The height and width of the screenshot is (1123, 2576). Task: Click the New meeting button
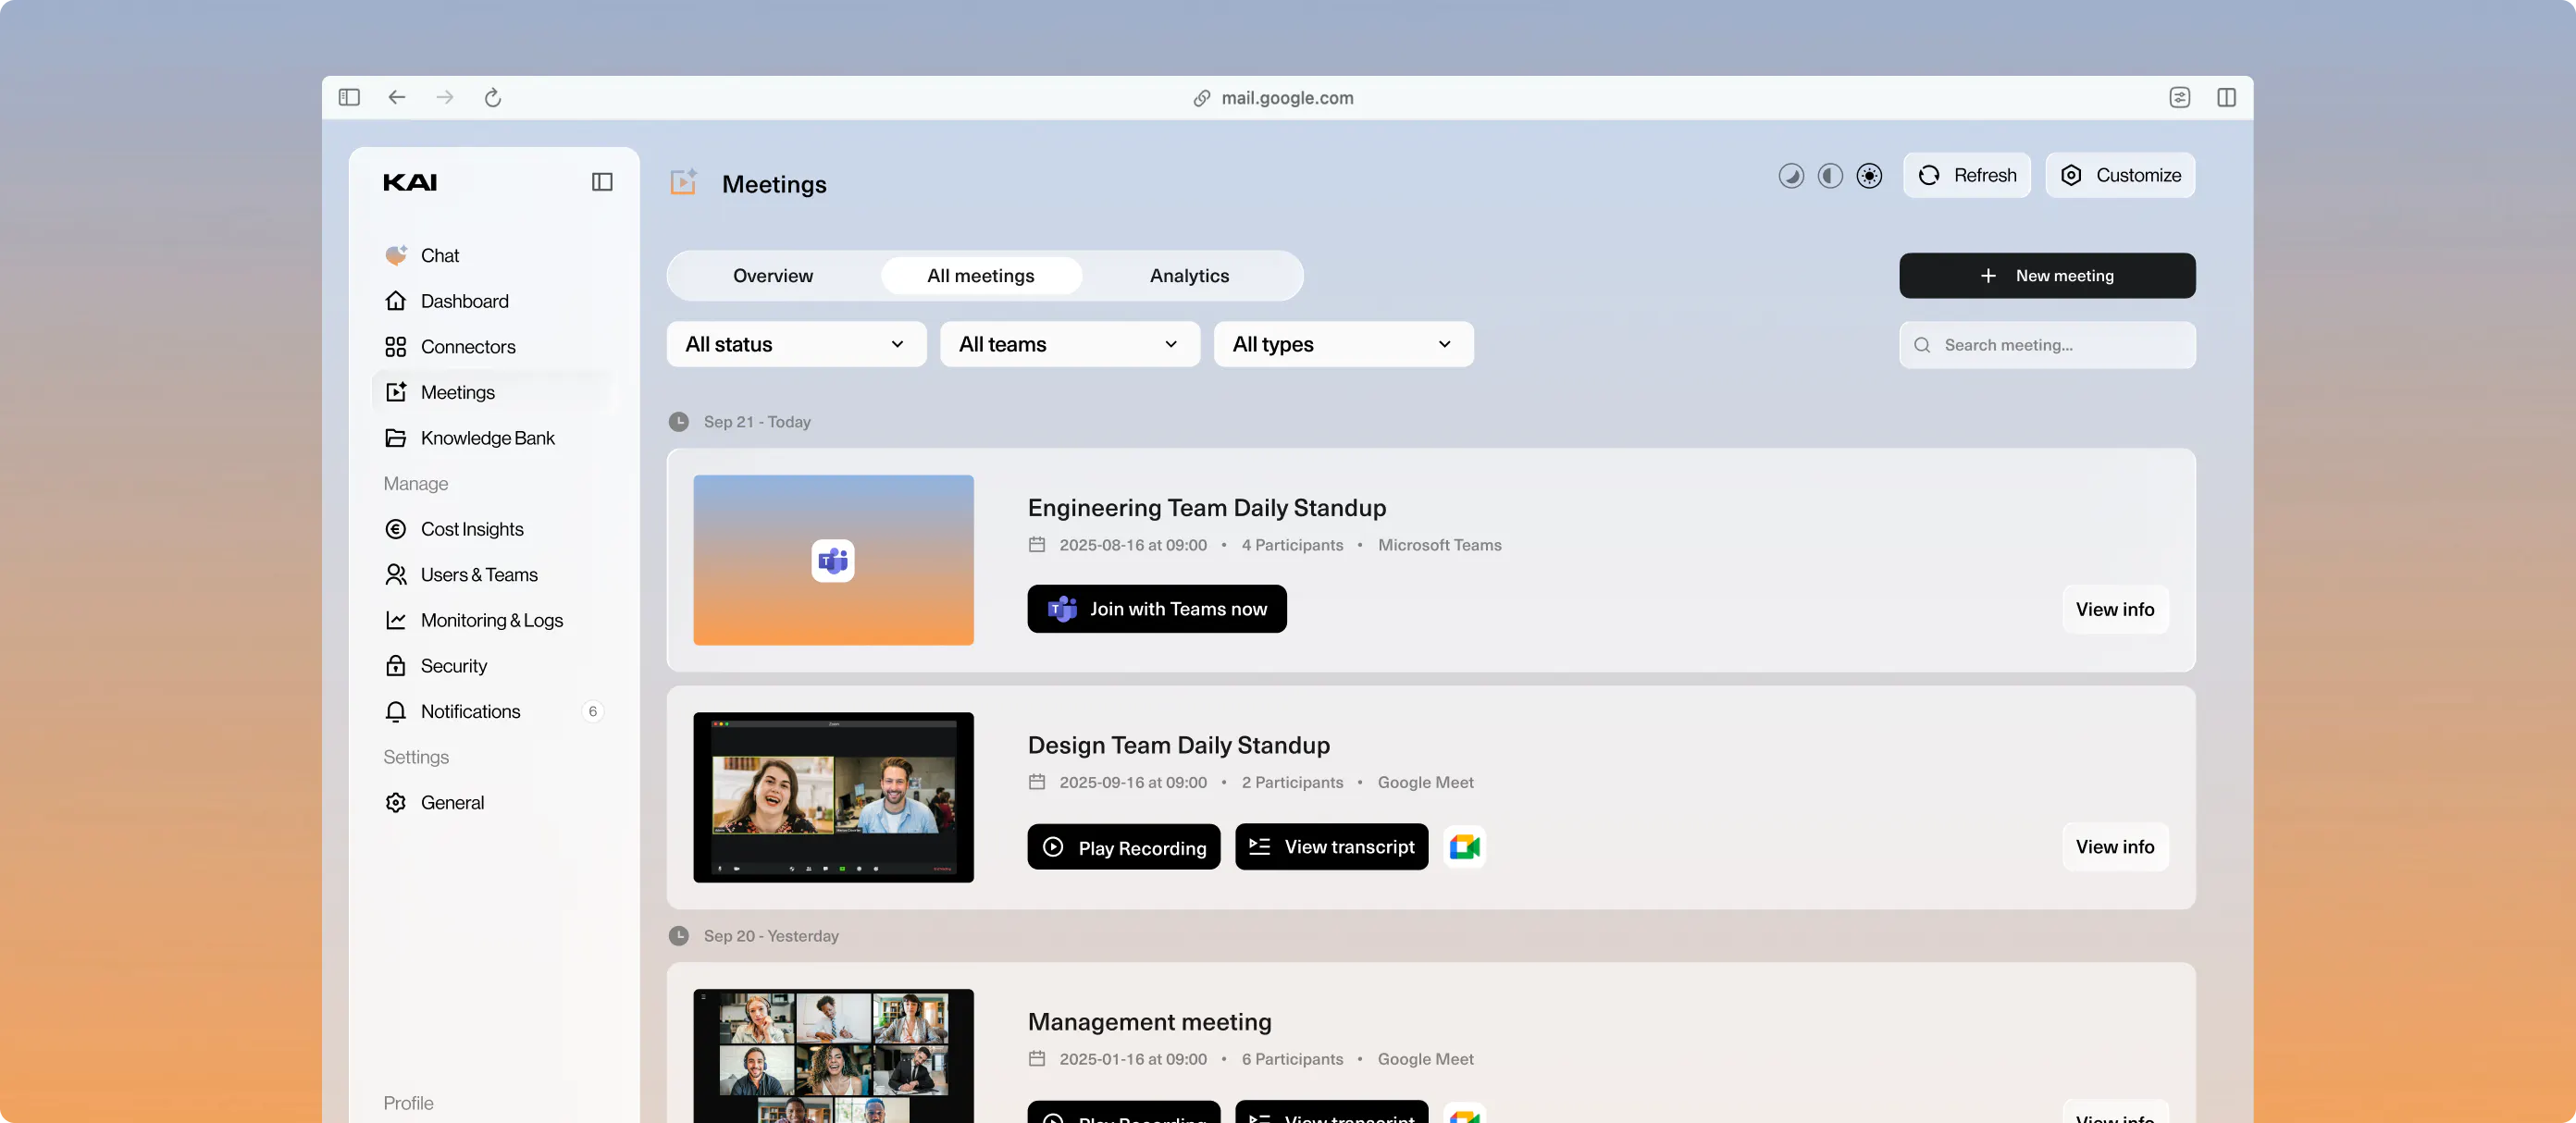click(2046, 275)
